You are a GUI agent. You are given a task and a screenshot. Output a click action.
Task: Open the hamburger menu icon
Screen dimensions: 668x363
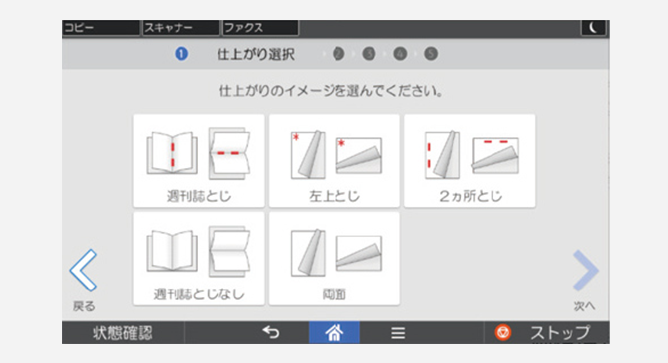(x=398, y=333)
